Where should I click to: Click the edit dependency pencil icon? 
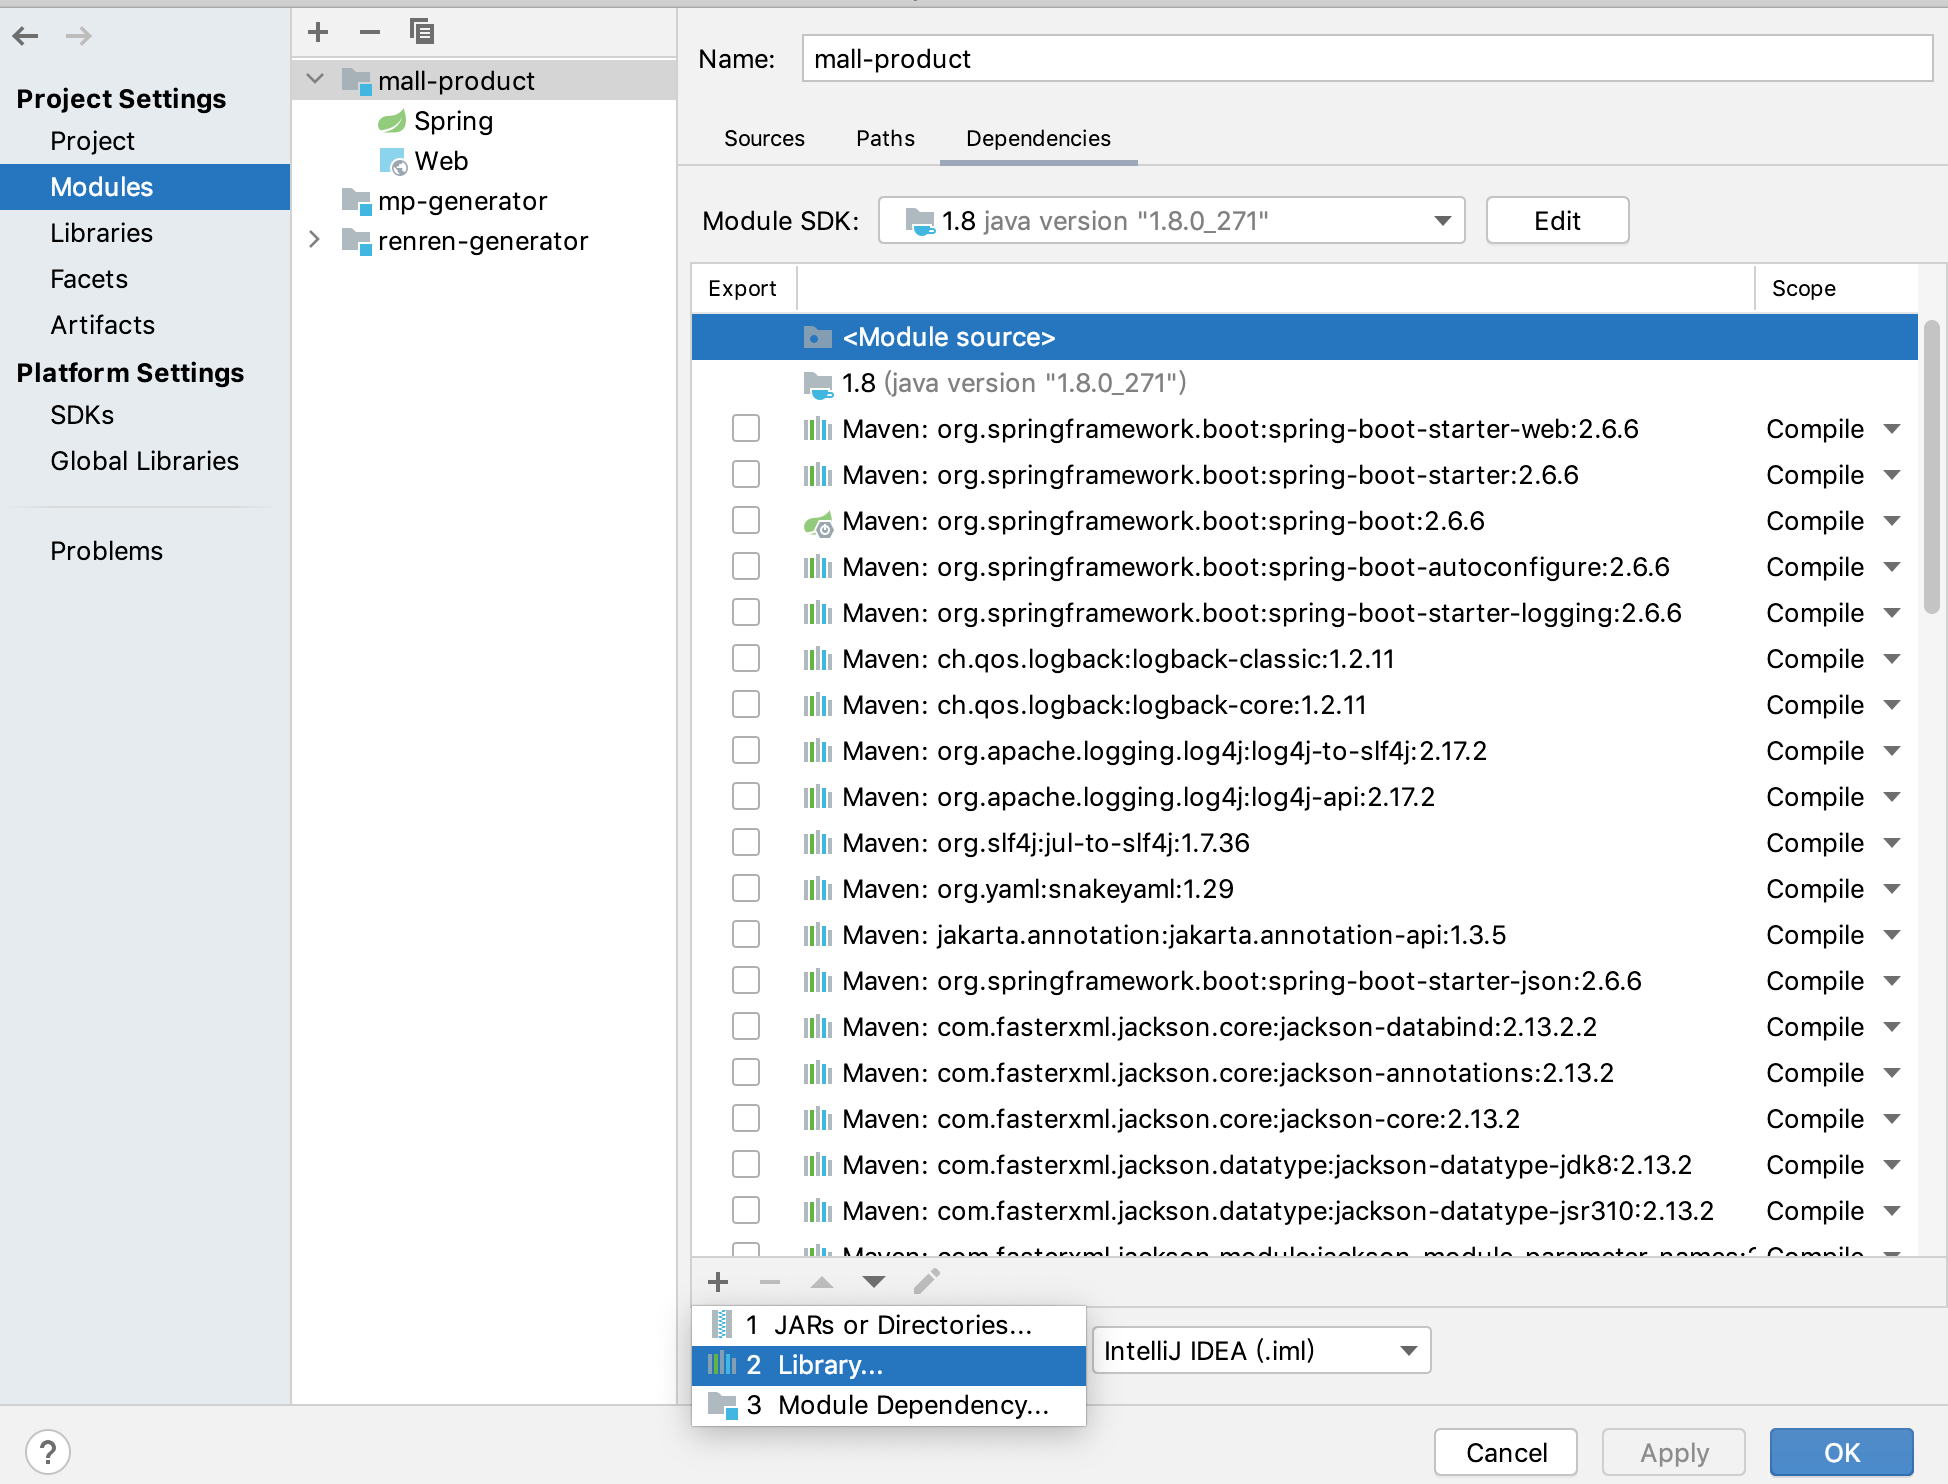pyautogui.click(x=927, y=1281)
